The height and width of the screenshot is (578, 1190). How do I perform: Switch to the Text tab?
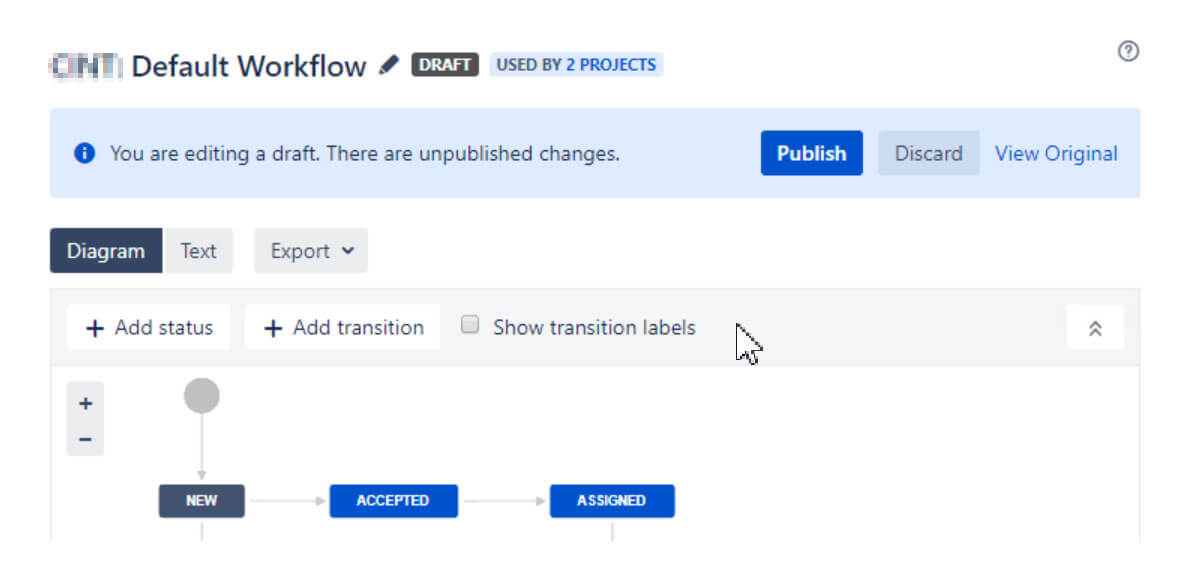click(x=198, y=251)
